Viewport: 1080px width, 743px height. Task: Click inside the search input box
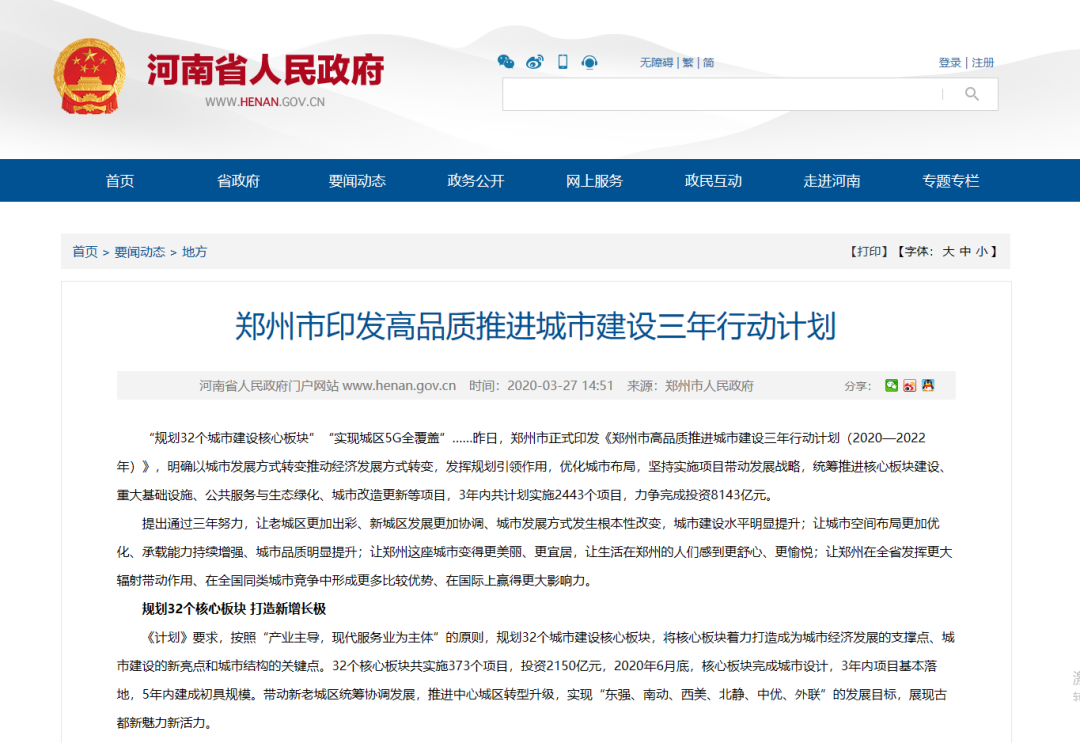720,94
